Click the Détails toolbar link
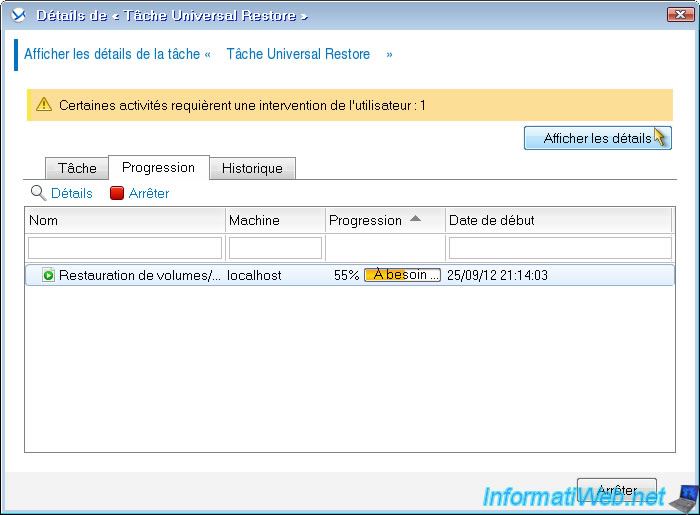 pos(72,193)
